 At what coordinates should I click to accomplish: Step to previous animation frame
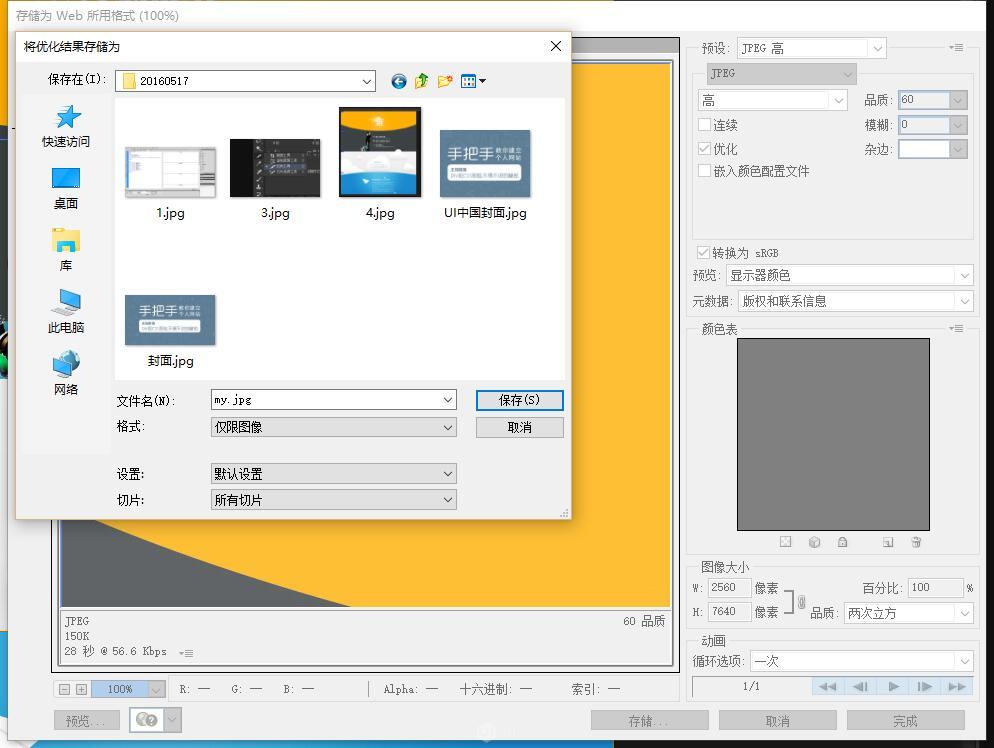(860, 687)
